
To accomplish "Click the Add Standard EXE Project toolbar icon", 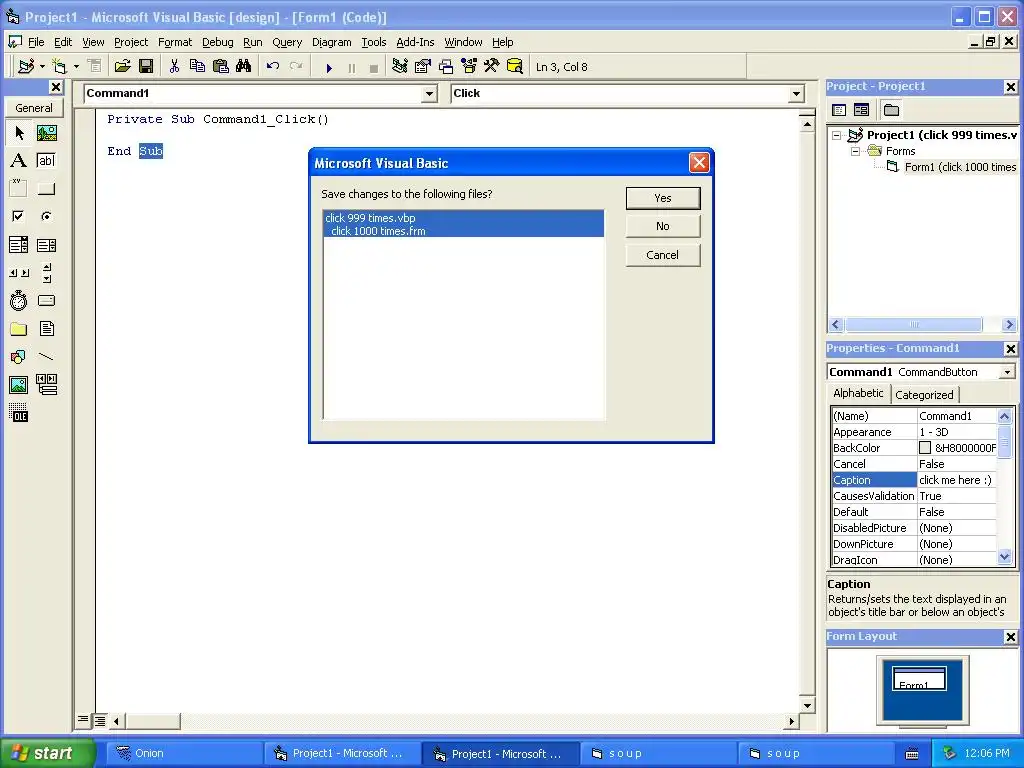I will click(26, 67).
